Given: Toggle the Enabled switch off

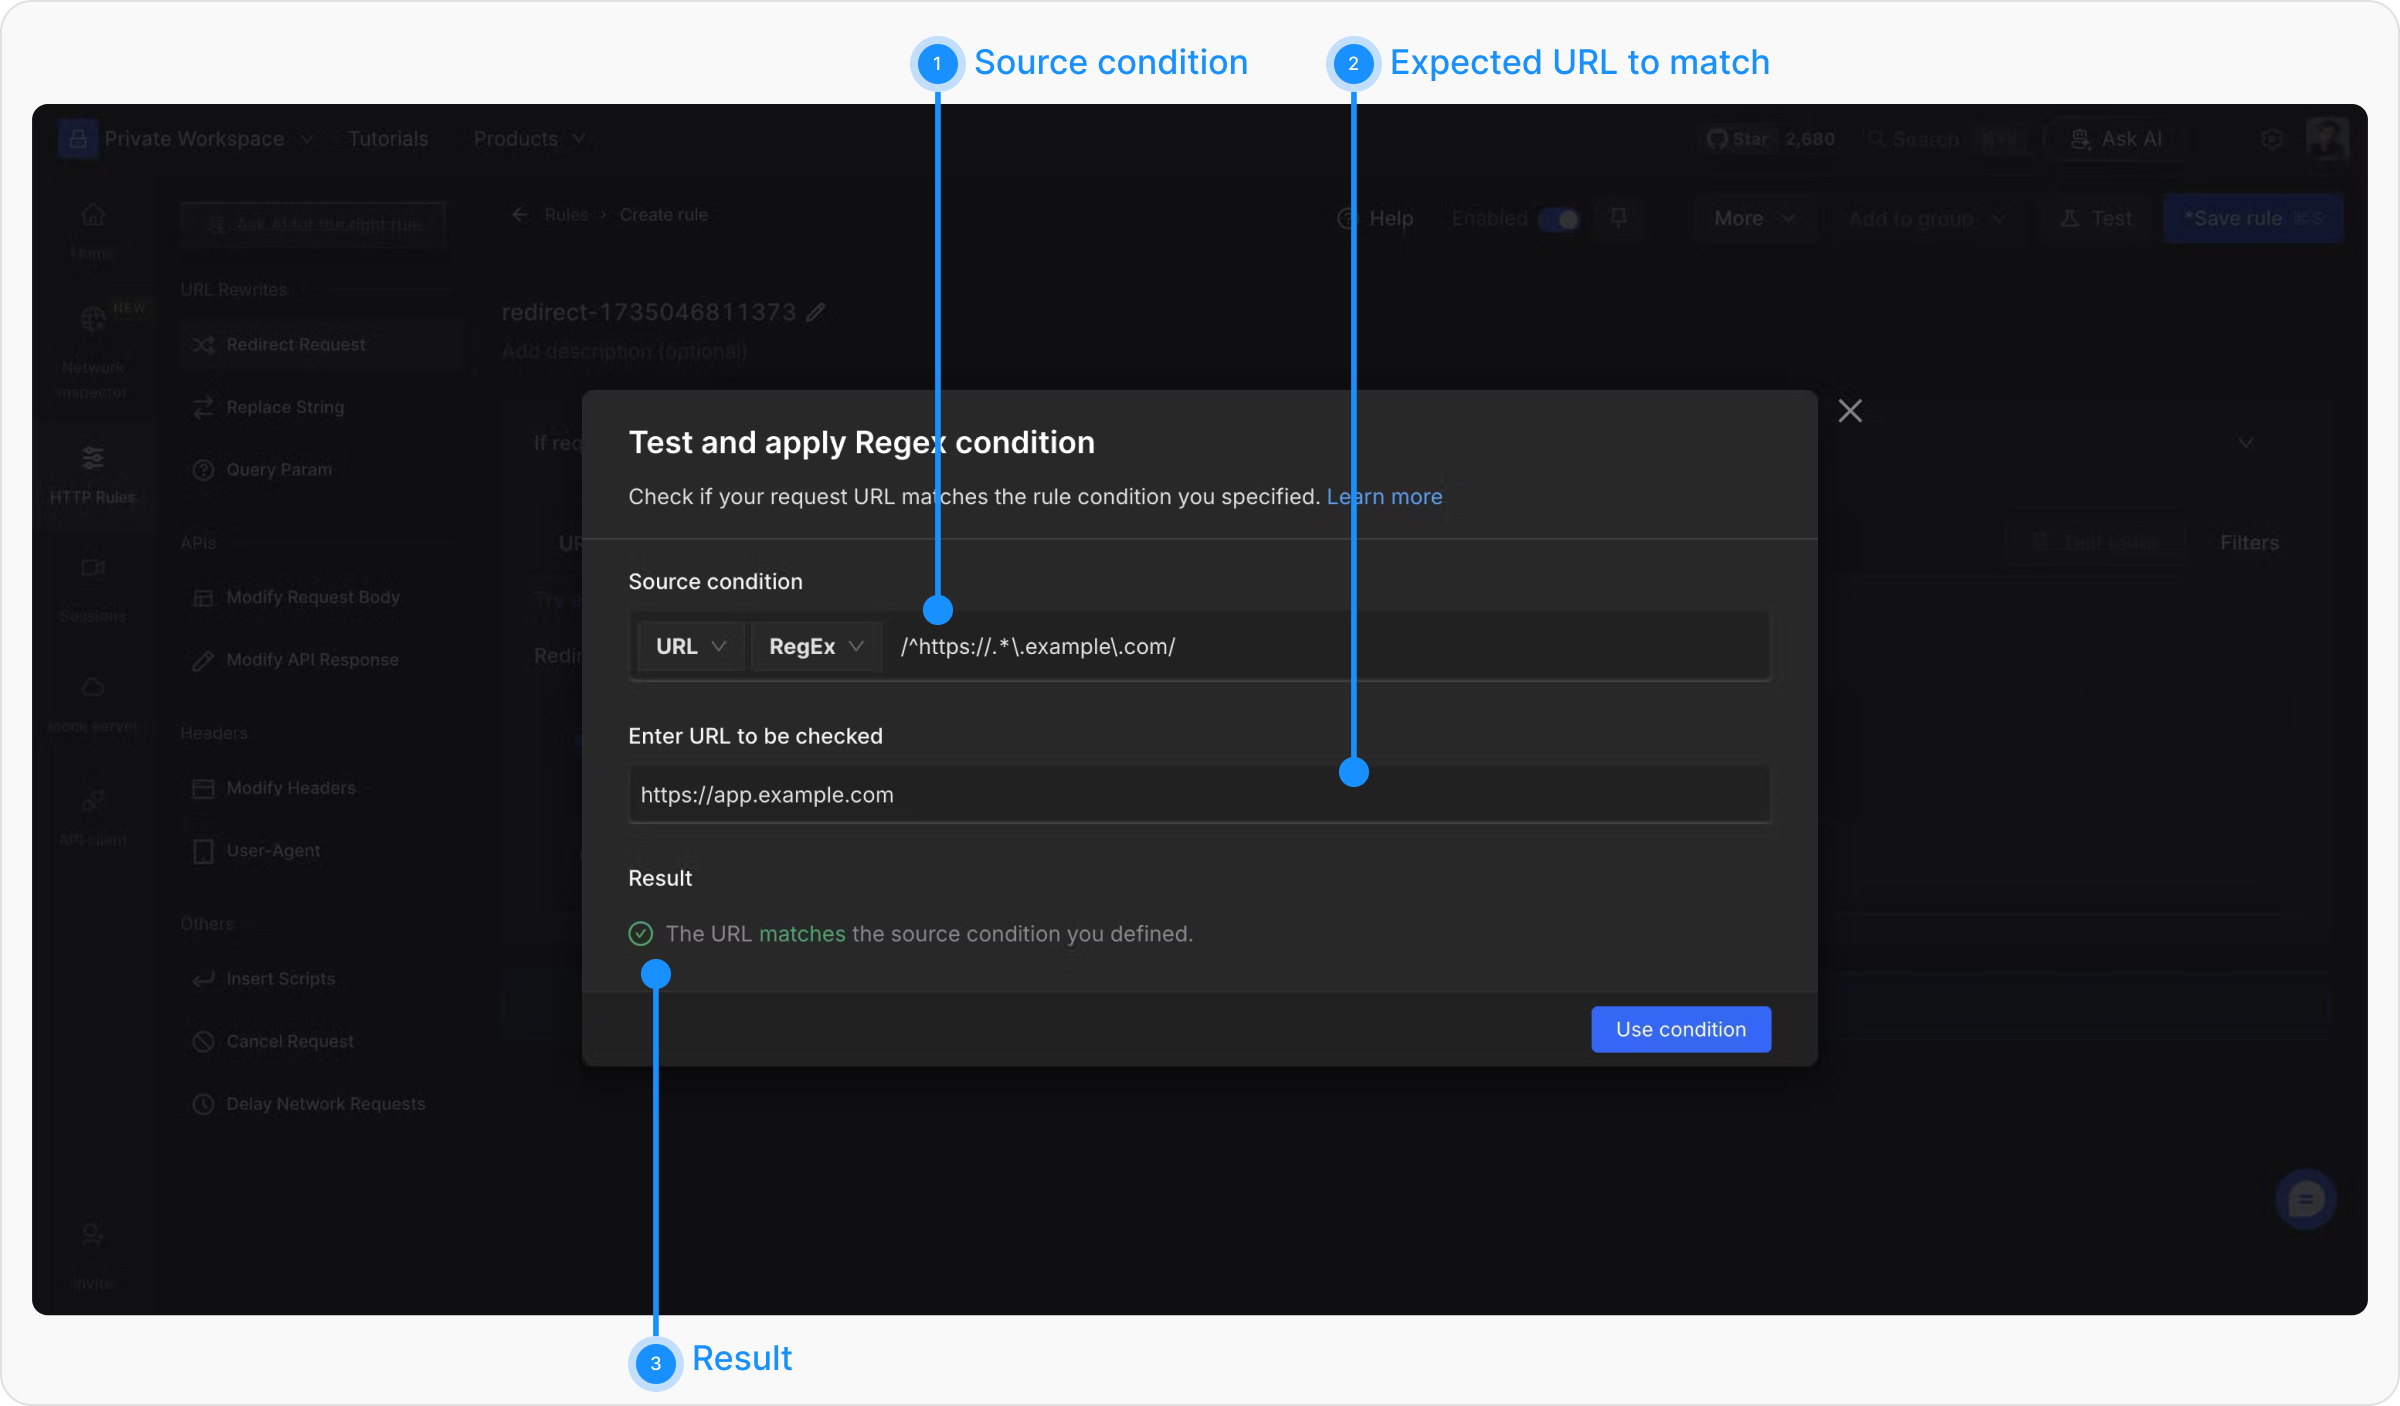Looking at the screenshot, I should coord(1558,219).
